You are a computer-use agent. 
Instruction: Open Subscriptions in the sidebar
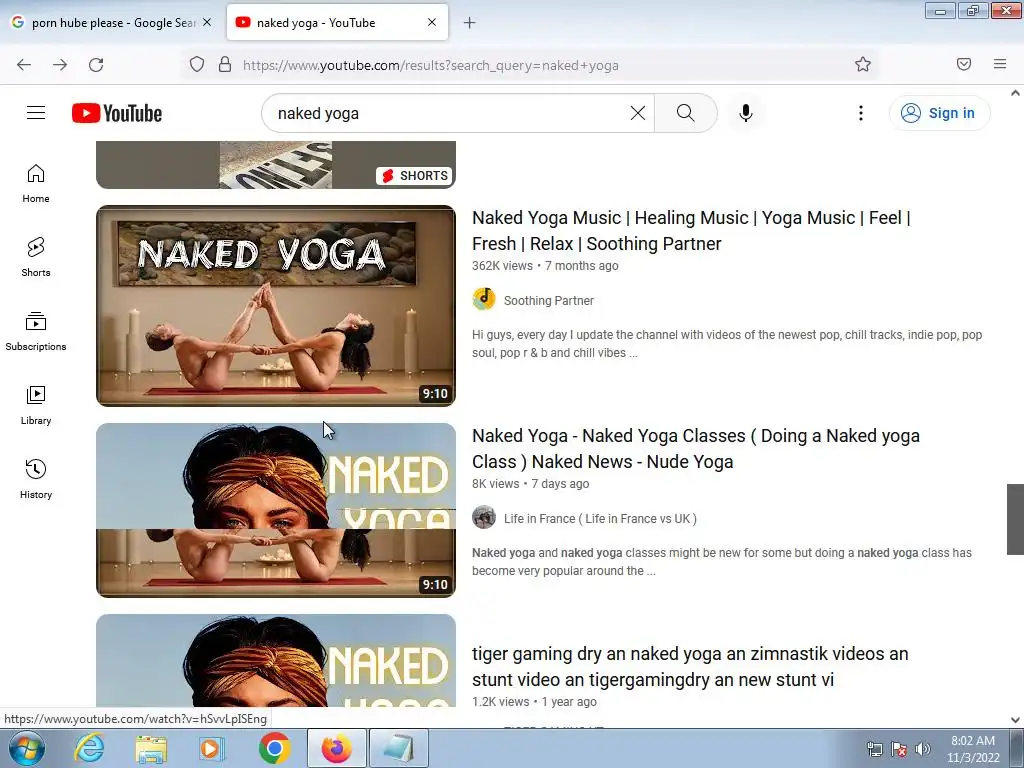pyautogui.click(x=36, y=331)
